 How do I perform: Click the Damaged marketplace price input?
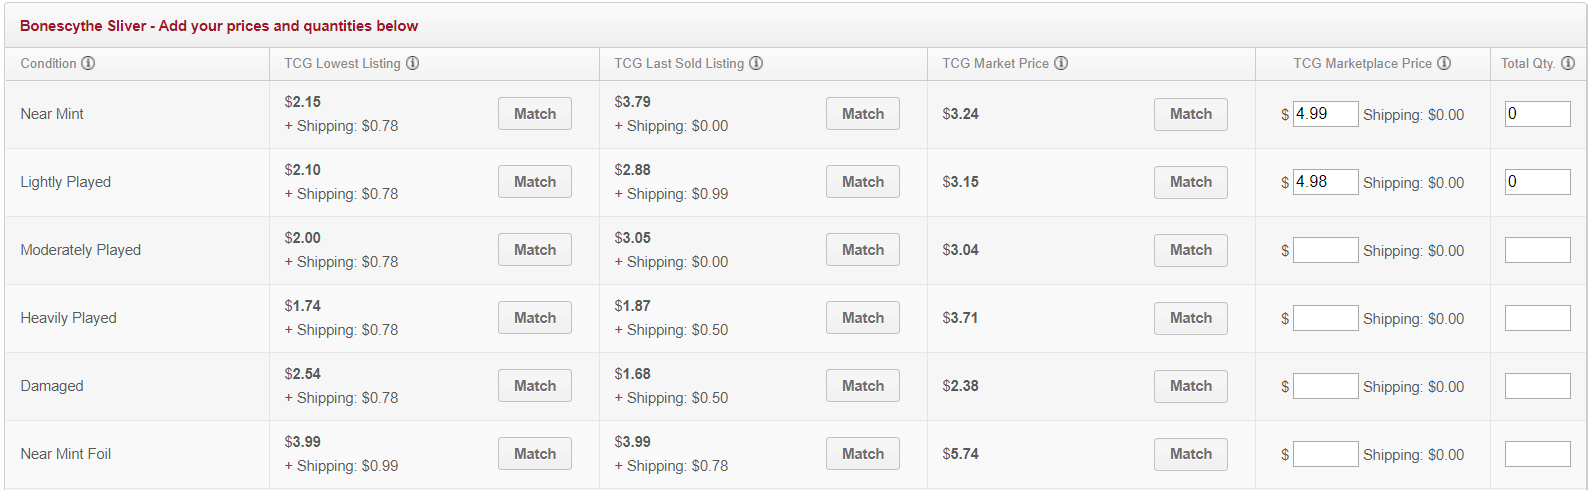pos(1325,386)
